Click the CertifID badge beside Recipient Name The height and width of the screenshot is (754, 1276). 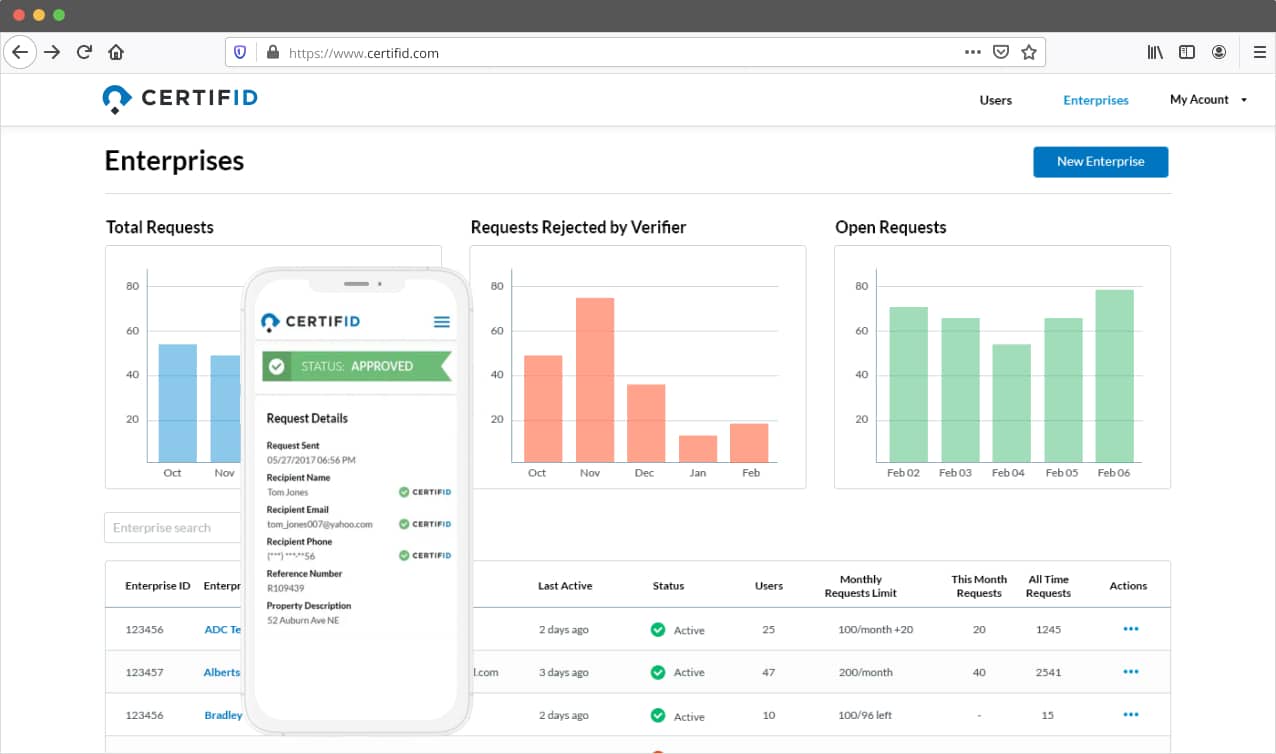point(425,492)
